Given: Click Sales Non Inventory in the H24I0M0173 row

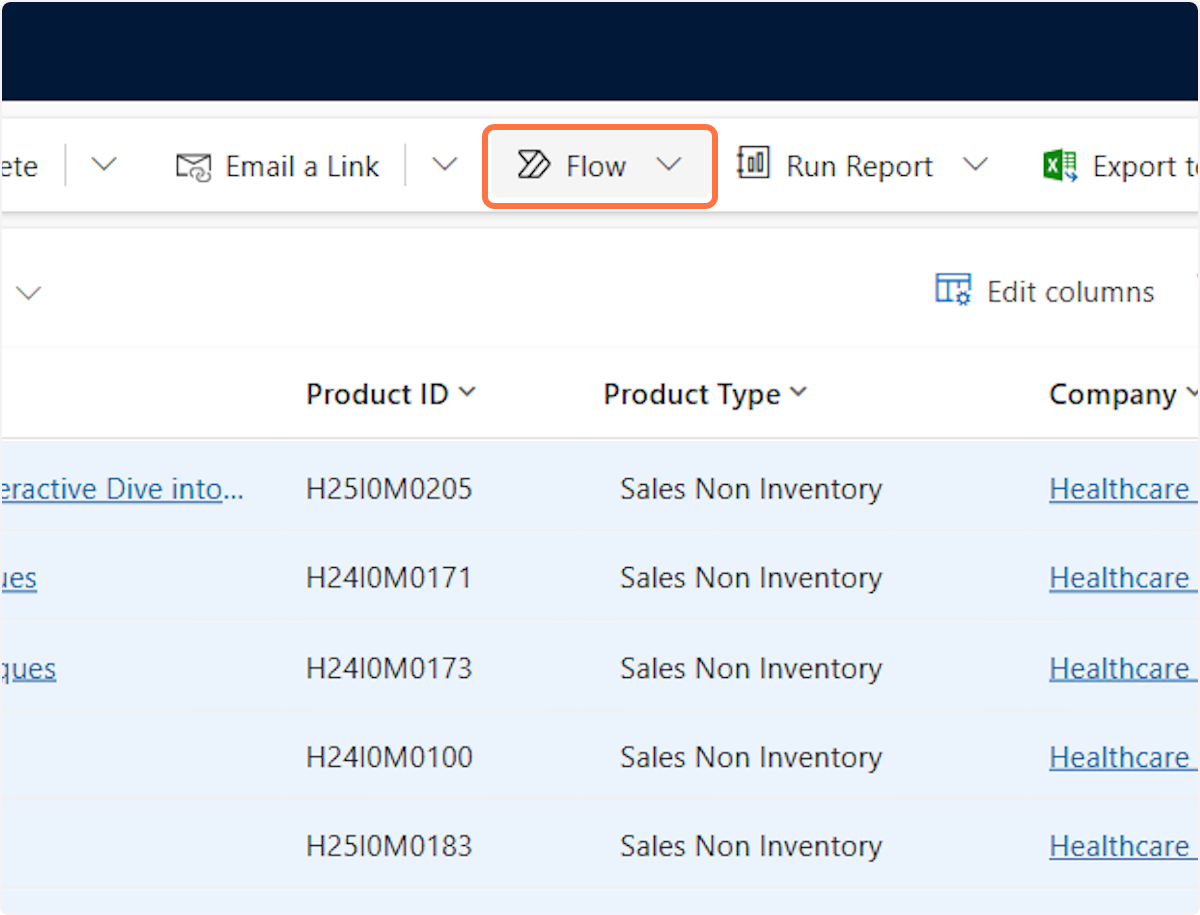Looking at the screenshot, I should tap(750, 668).
